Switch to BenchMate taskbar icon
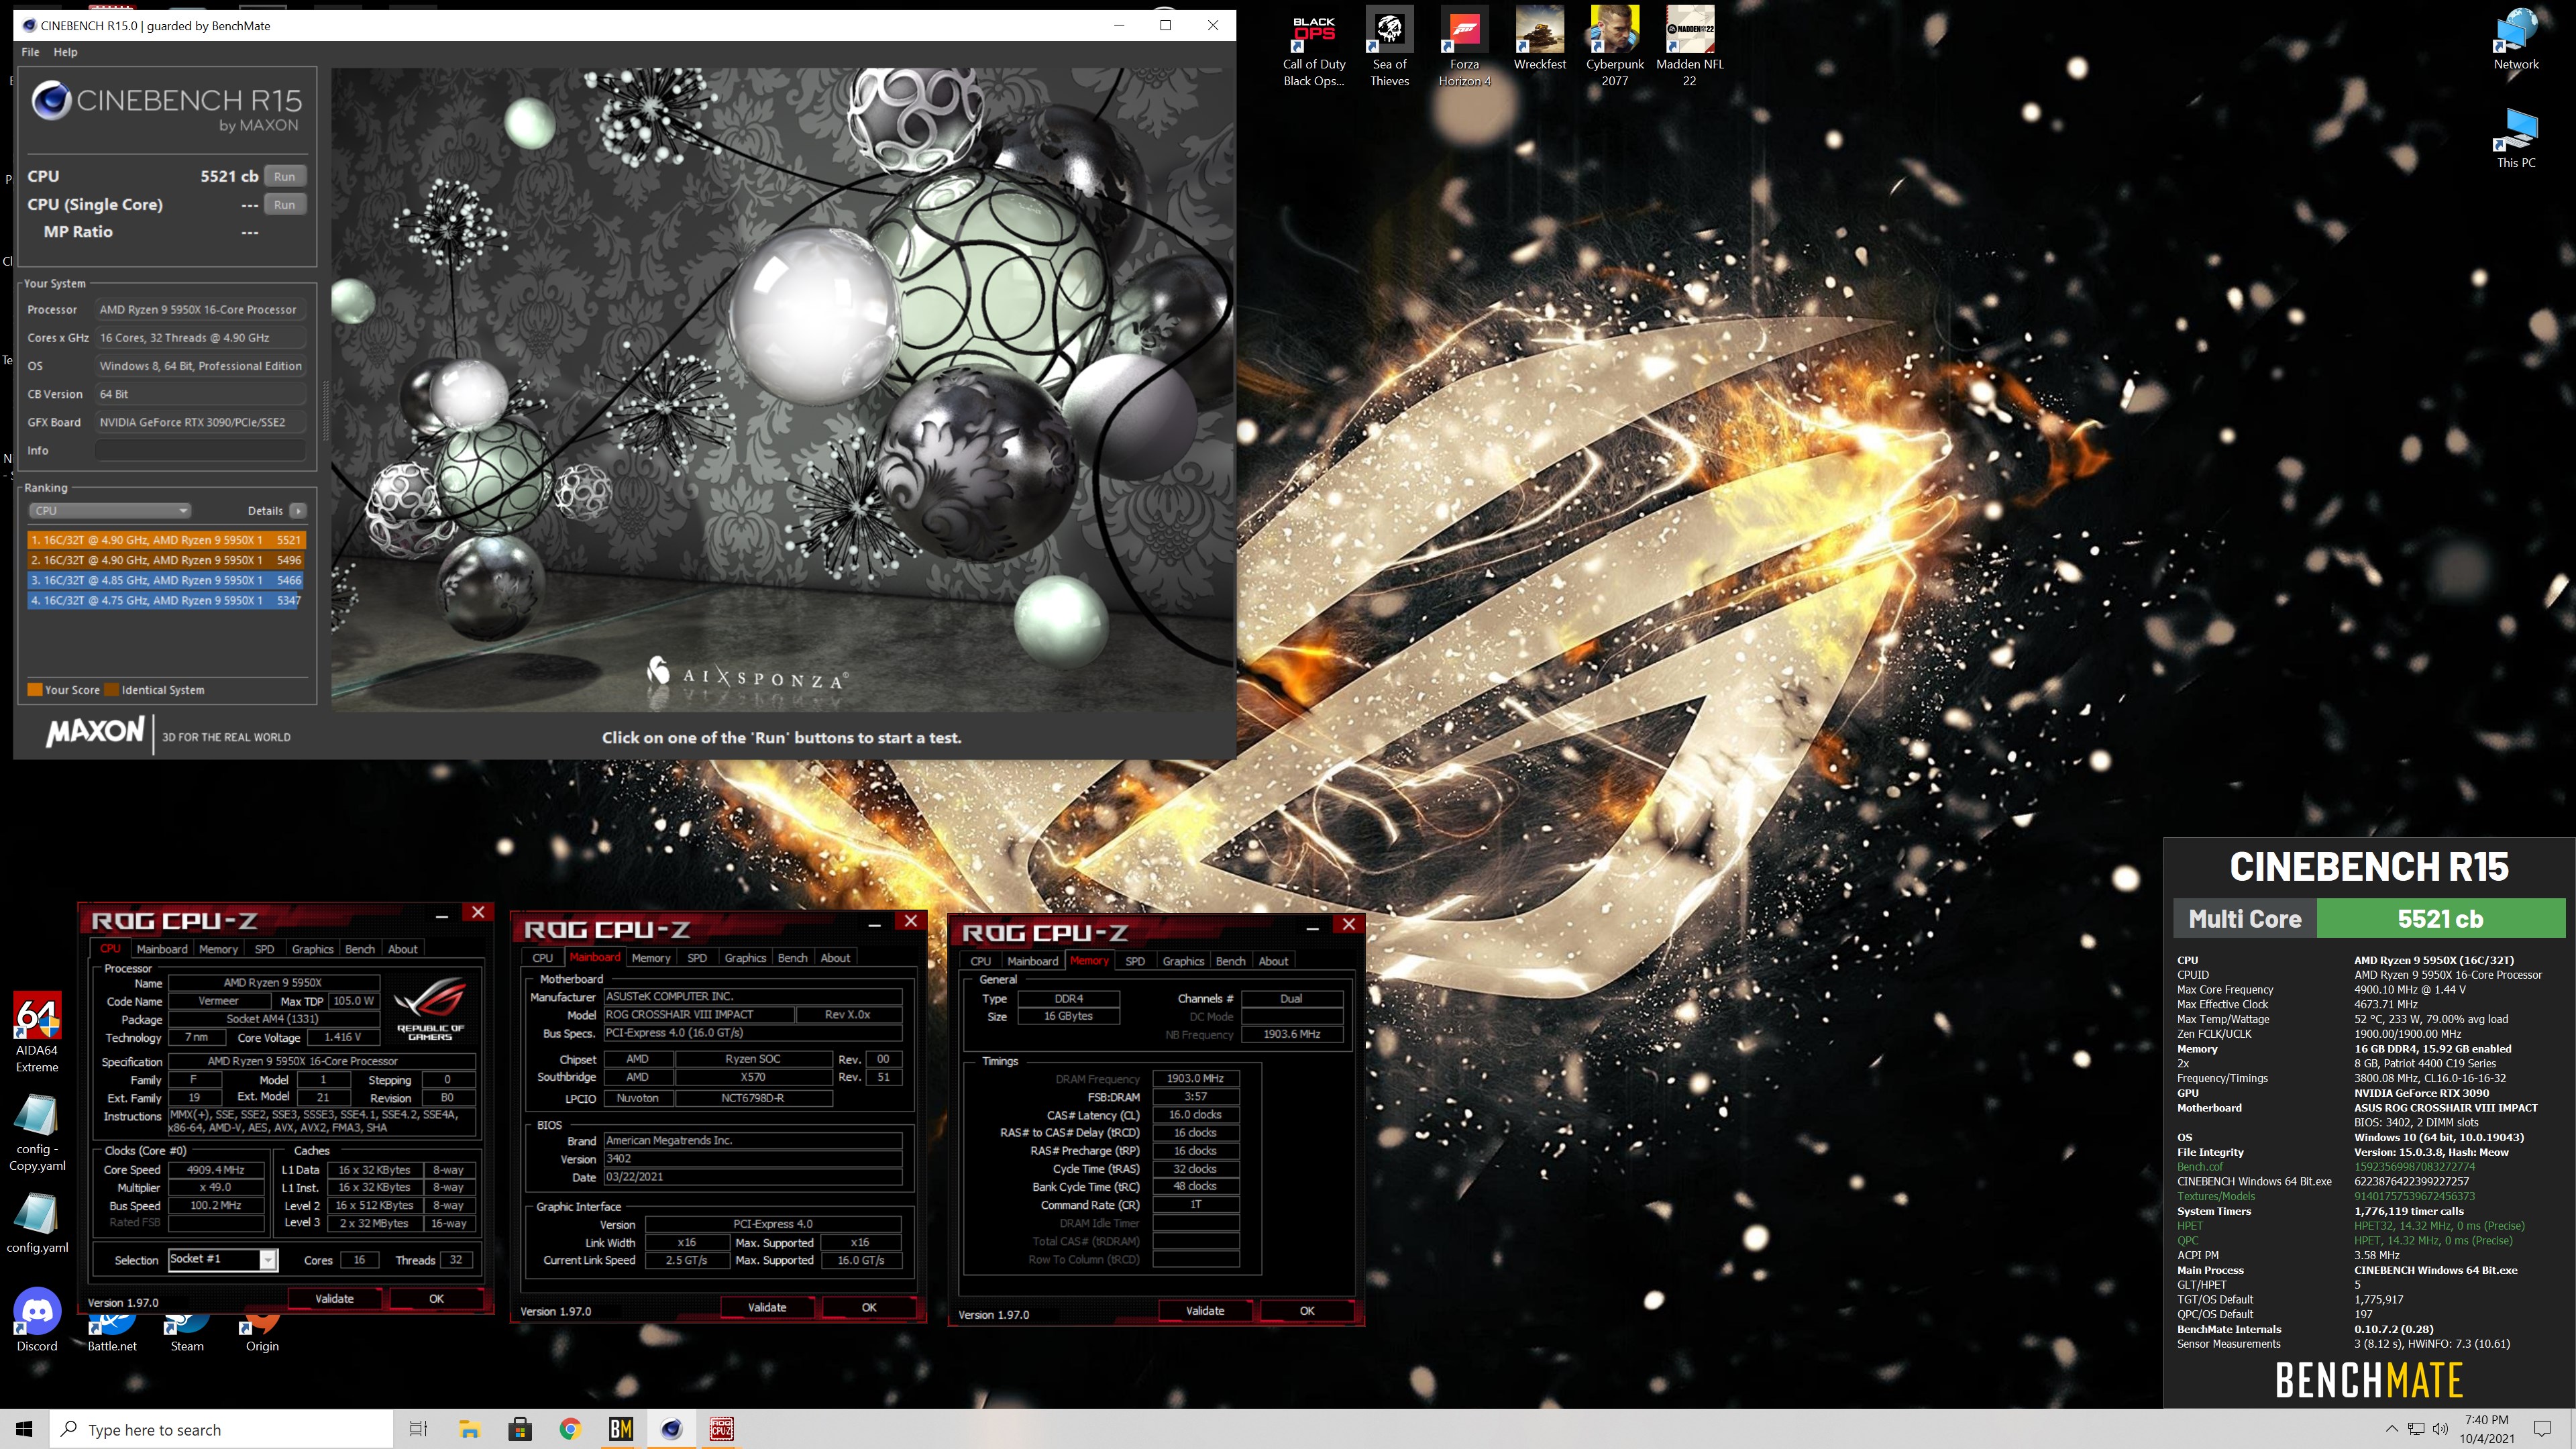The height and width of the screenshot is (1449, 2576). (x=621, y=1429)
